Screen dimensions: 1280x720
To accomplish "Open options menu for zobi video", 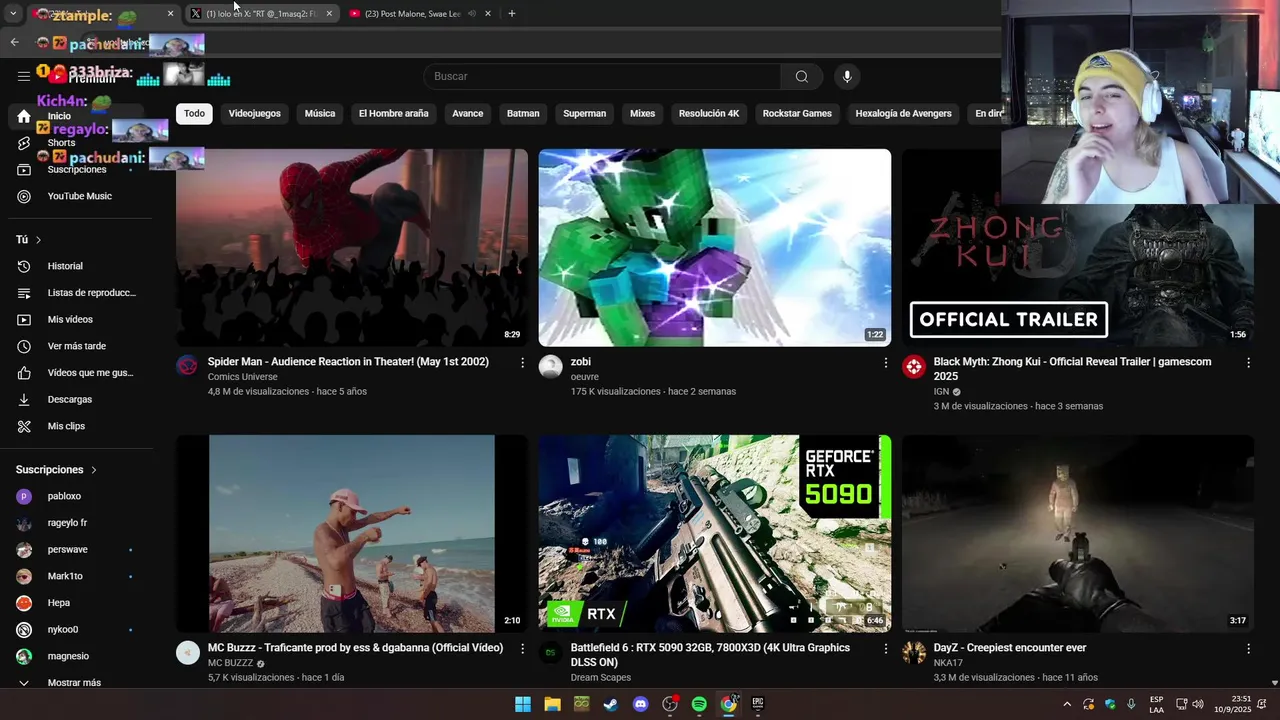I will [x=885, y=363].
